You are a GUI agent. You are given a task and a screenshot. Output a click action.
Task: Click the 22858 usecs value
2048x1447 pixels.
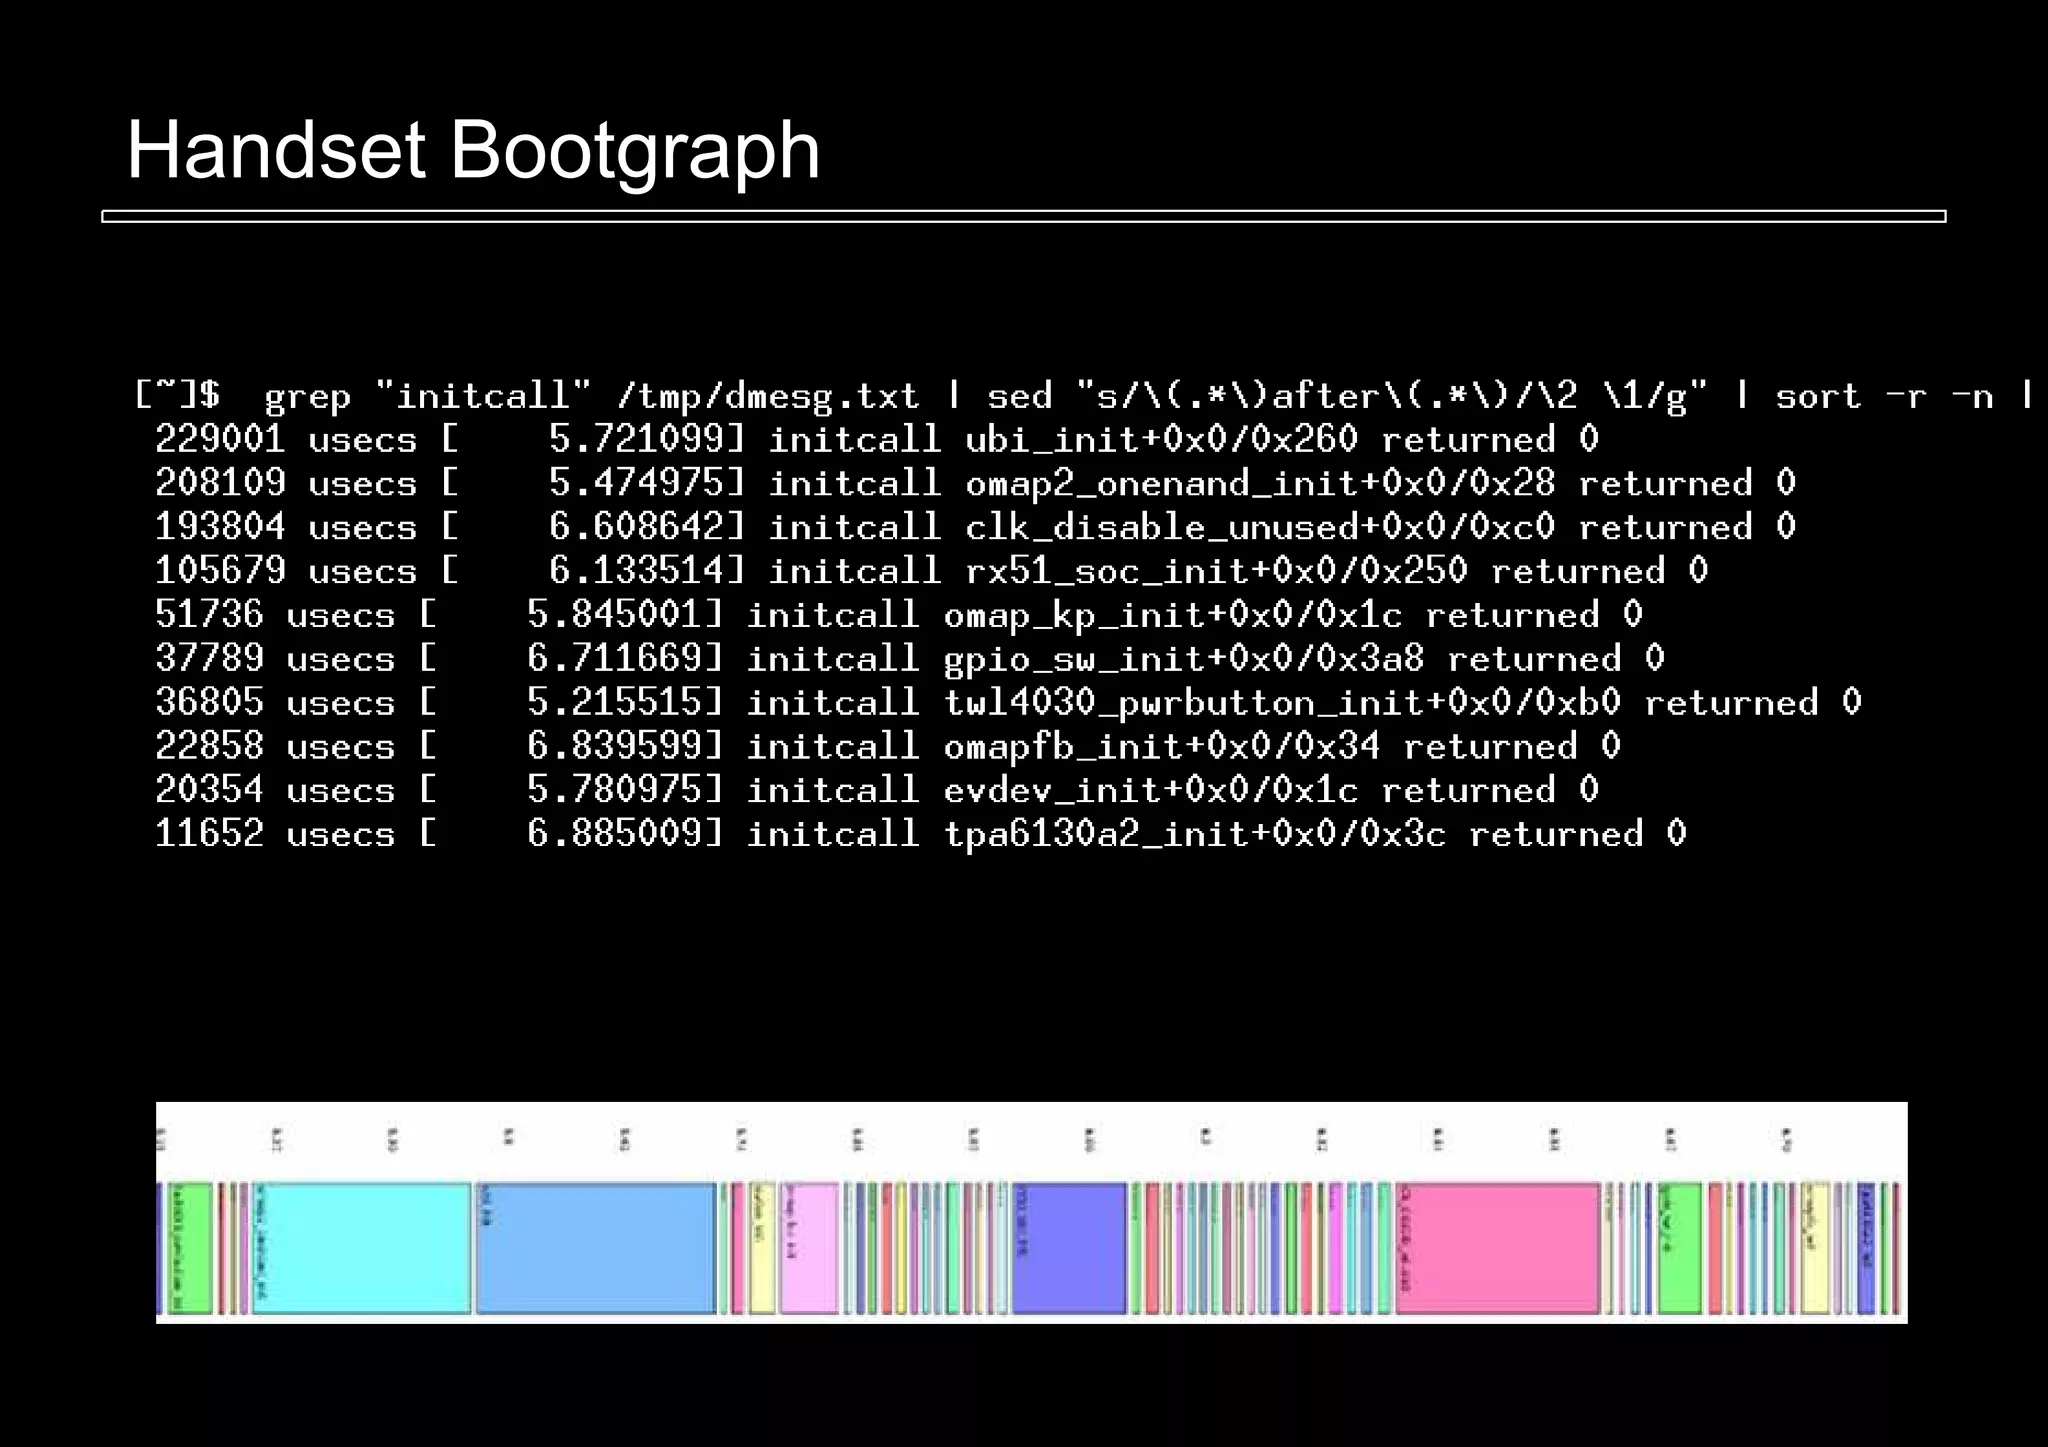275,746
